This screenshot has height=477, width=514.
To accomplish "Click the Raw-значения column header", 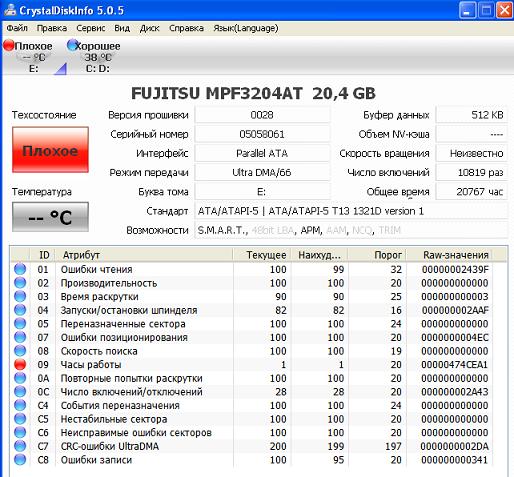I will 449,255.
